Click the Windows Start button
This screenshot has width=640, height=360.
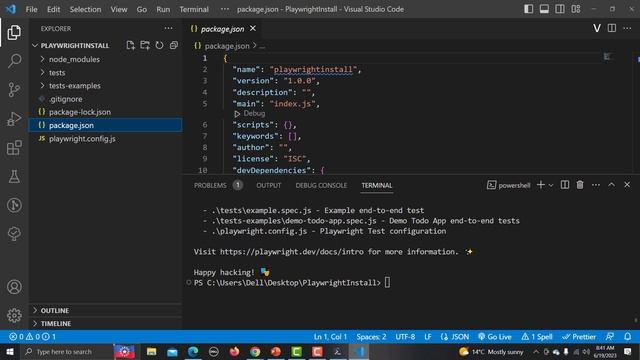(x=10, y=351)
